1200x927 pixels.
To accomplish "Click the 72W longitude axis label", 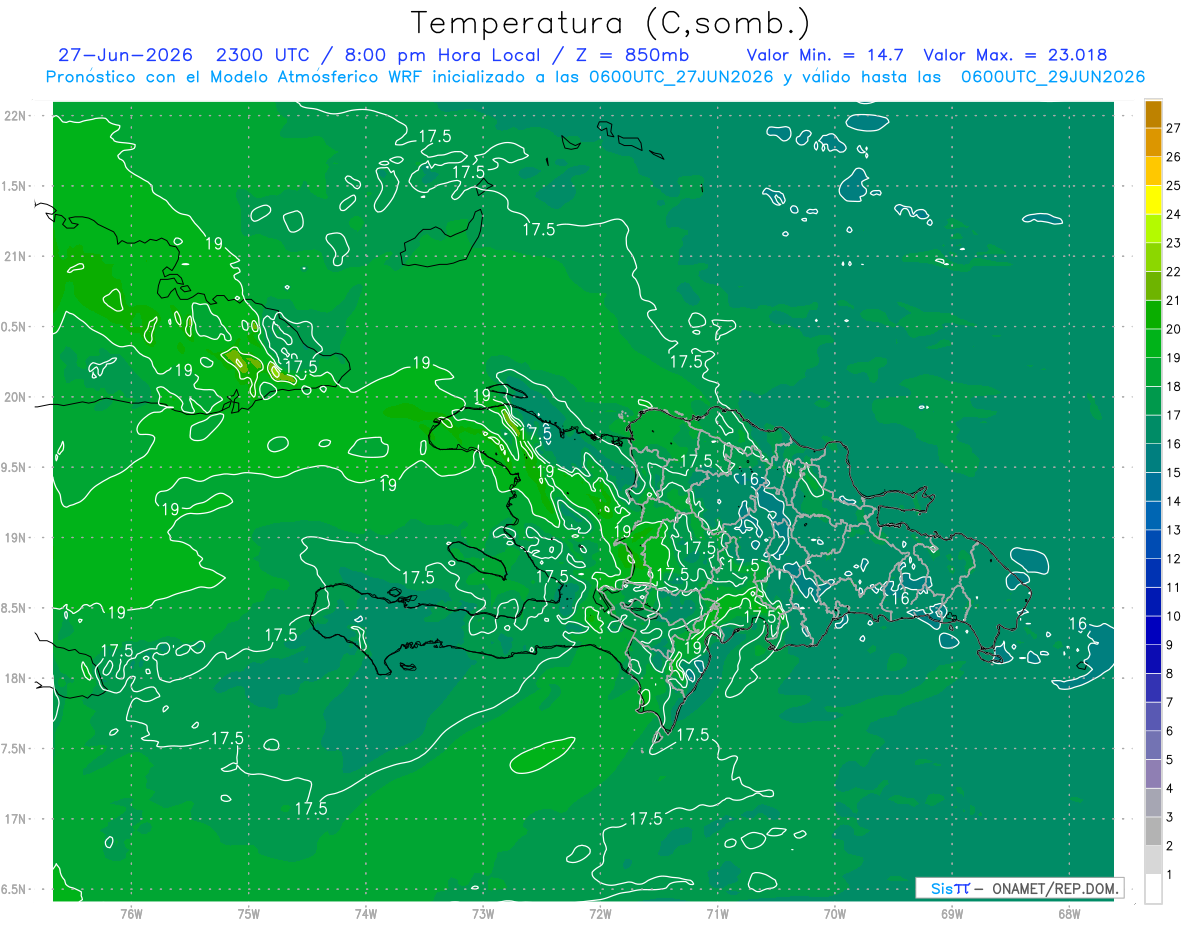I will pos(600,912).
